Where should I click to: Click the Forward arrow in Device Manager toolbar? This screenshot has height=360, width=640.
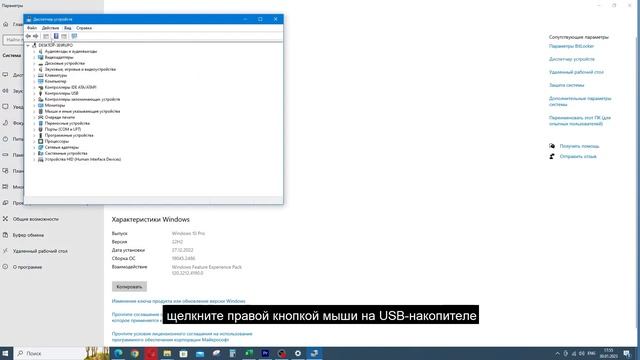click(36, 36)
